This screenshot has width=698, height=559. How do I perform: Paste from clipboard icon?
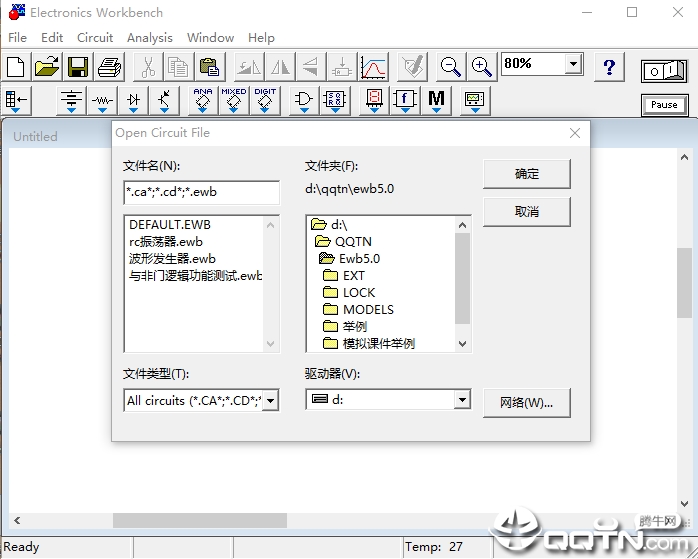(x=210, y=67)
